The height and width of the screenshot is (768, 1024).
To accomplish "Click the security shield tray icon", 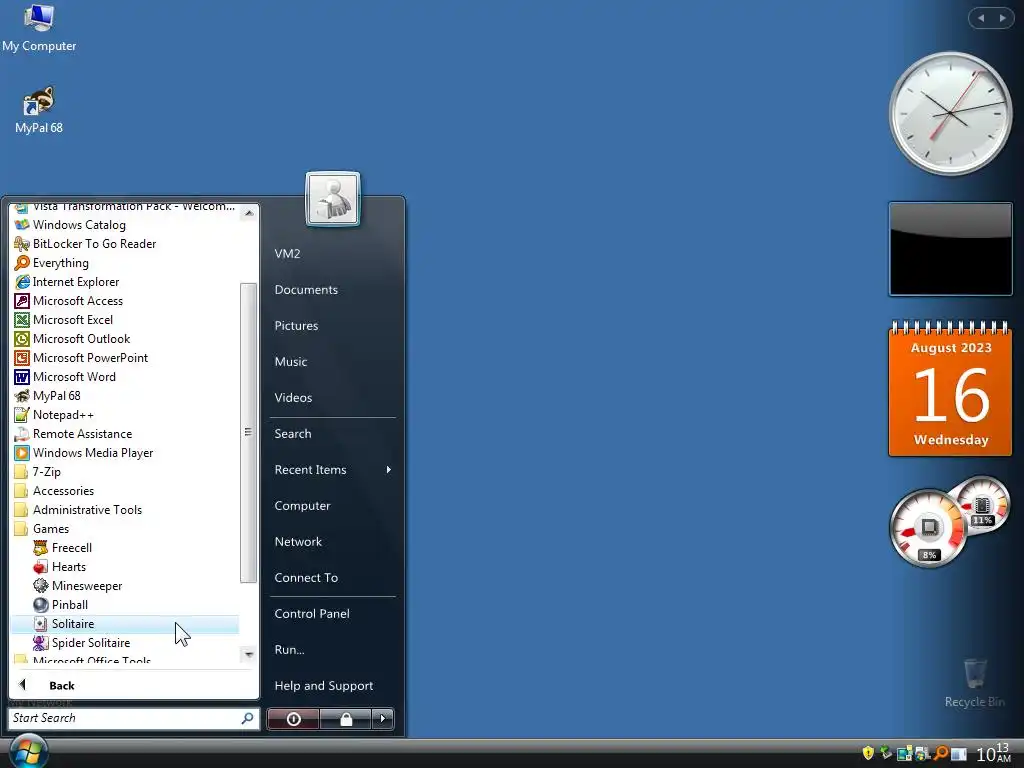I will [868, 753].
